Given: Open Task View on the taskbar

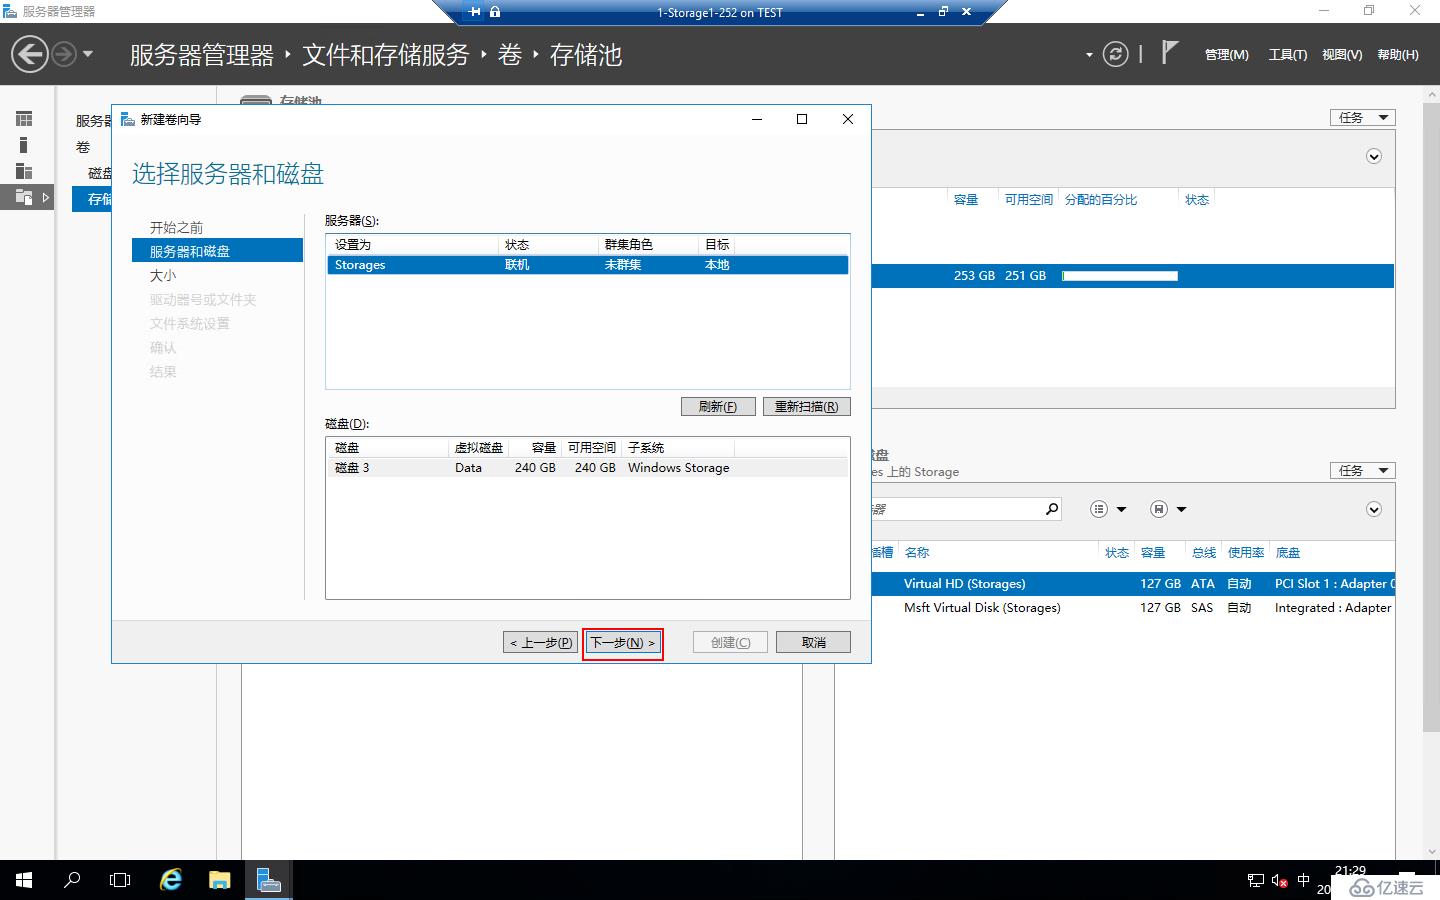Looking at the screenshot, I should [x=120, y=880].
